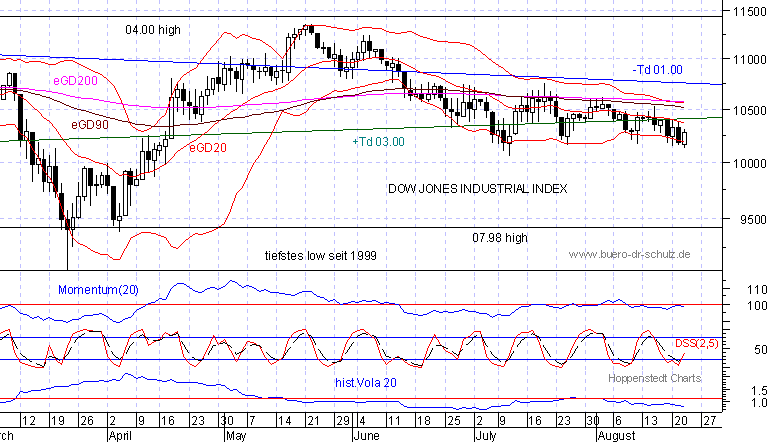Select the eGD200 moving average label
Image resolution: width=770 pixels, height=442 pixels.
click(x=75, y=81)
